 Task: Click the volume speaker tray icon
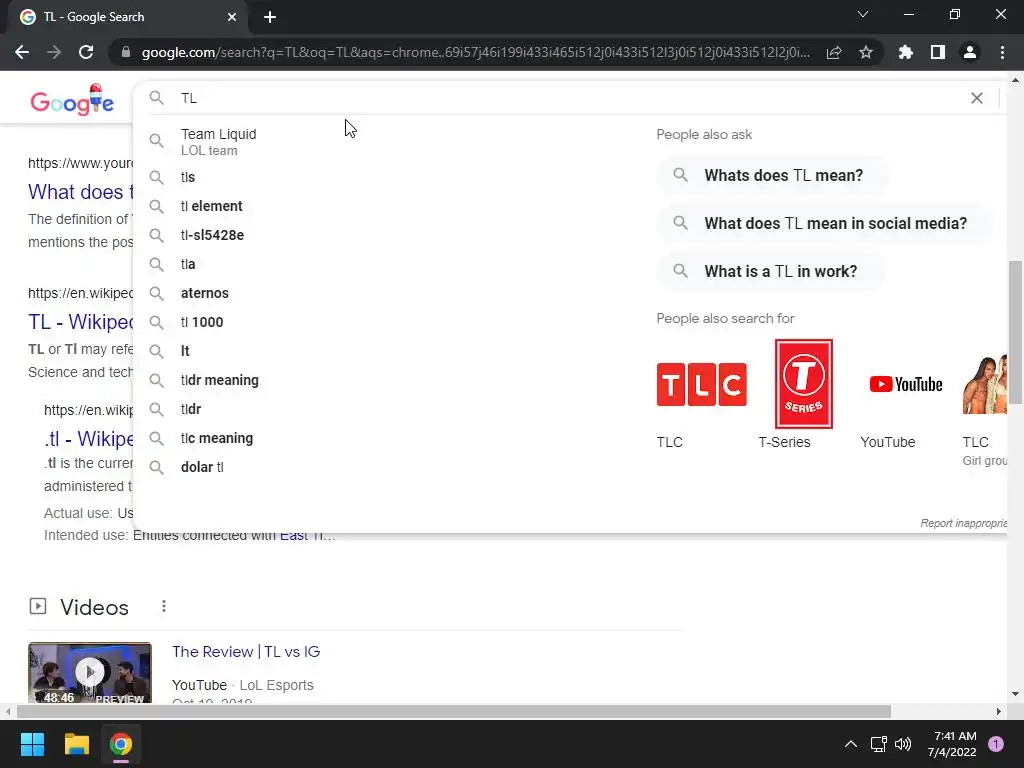(x=903, y=744)
